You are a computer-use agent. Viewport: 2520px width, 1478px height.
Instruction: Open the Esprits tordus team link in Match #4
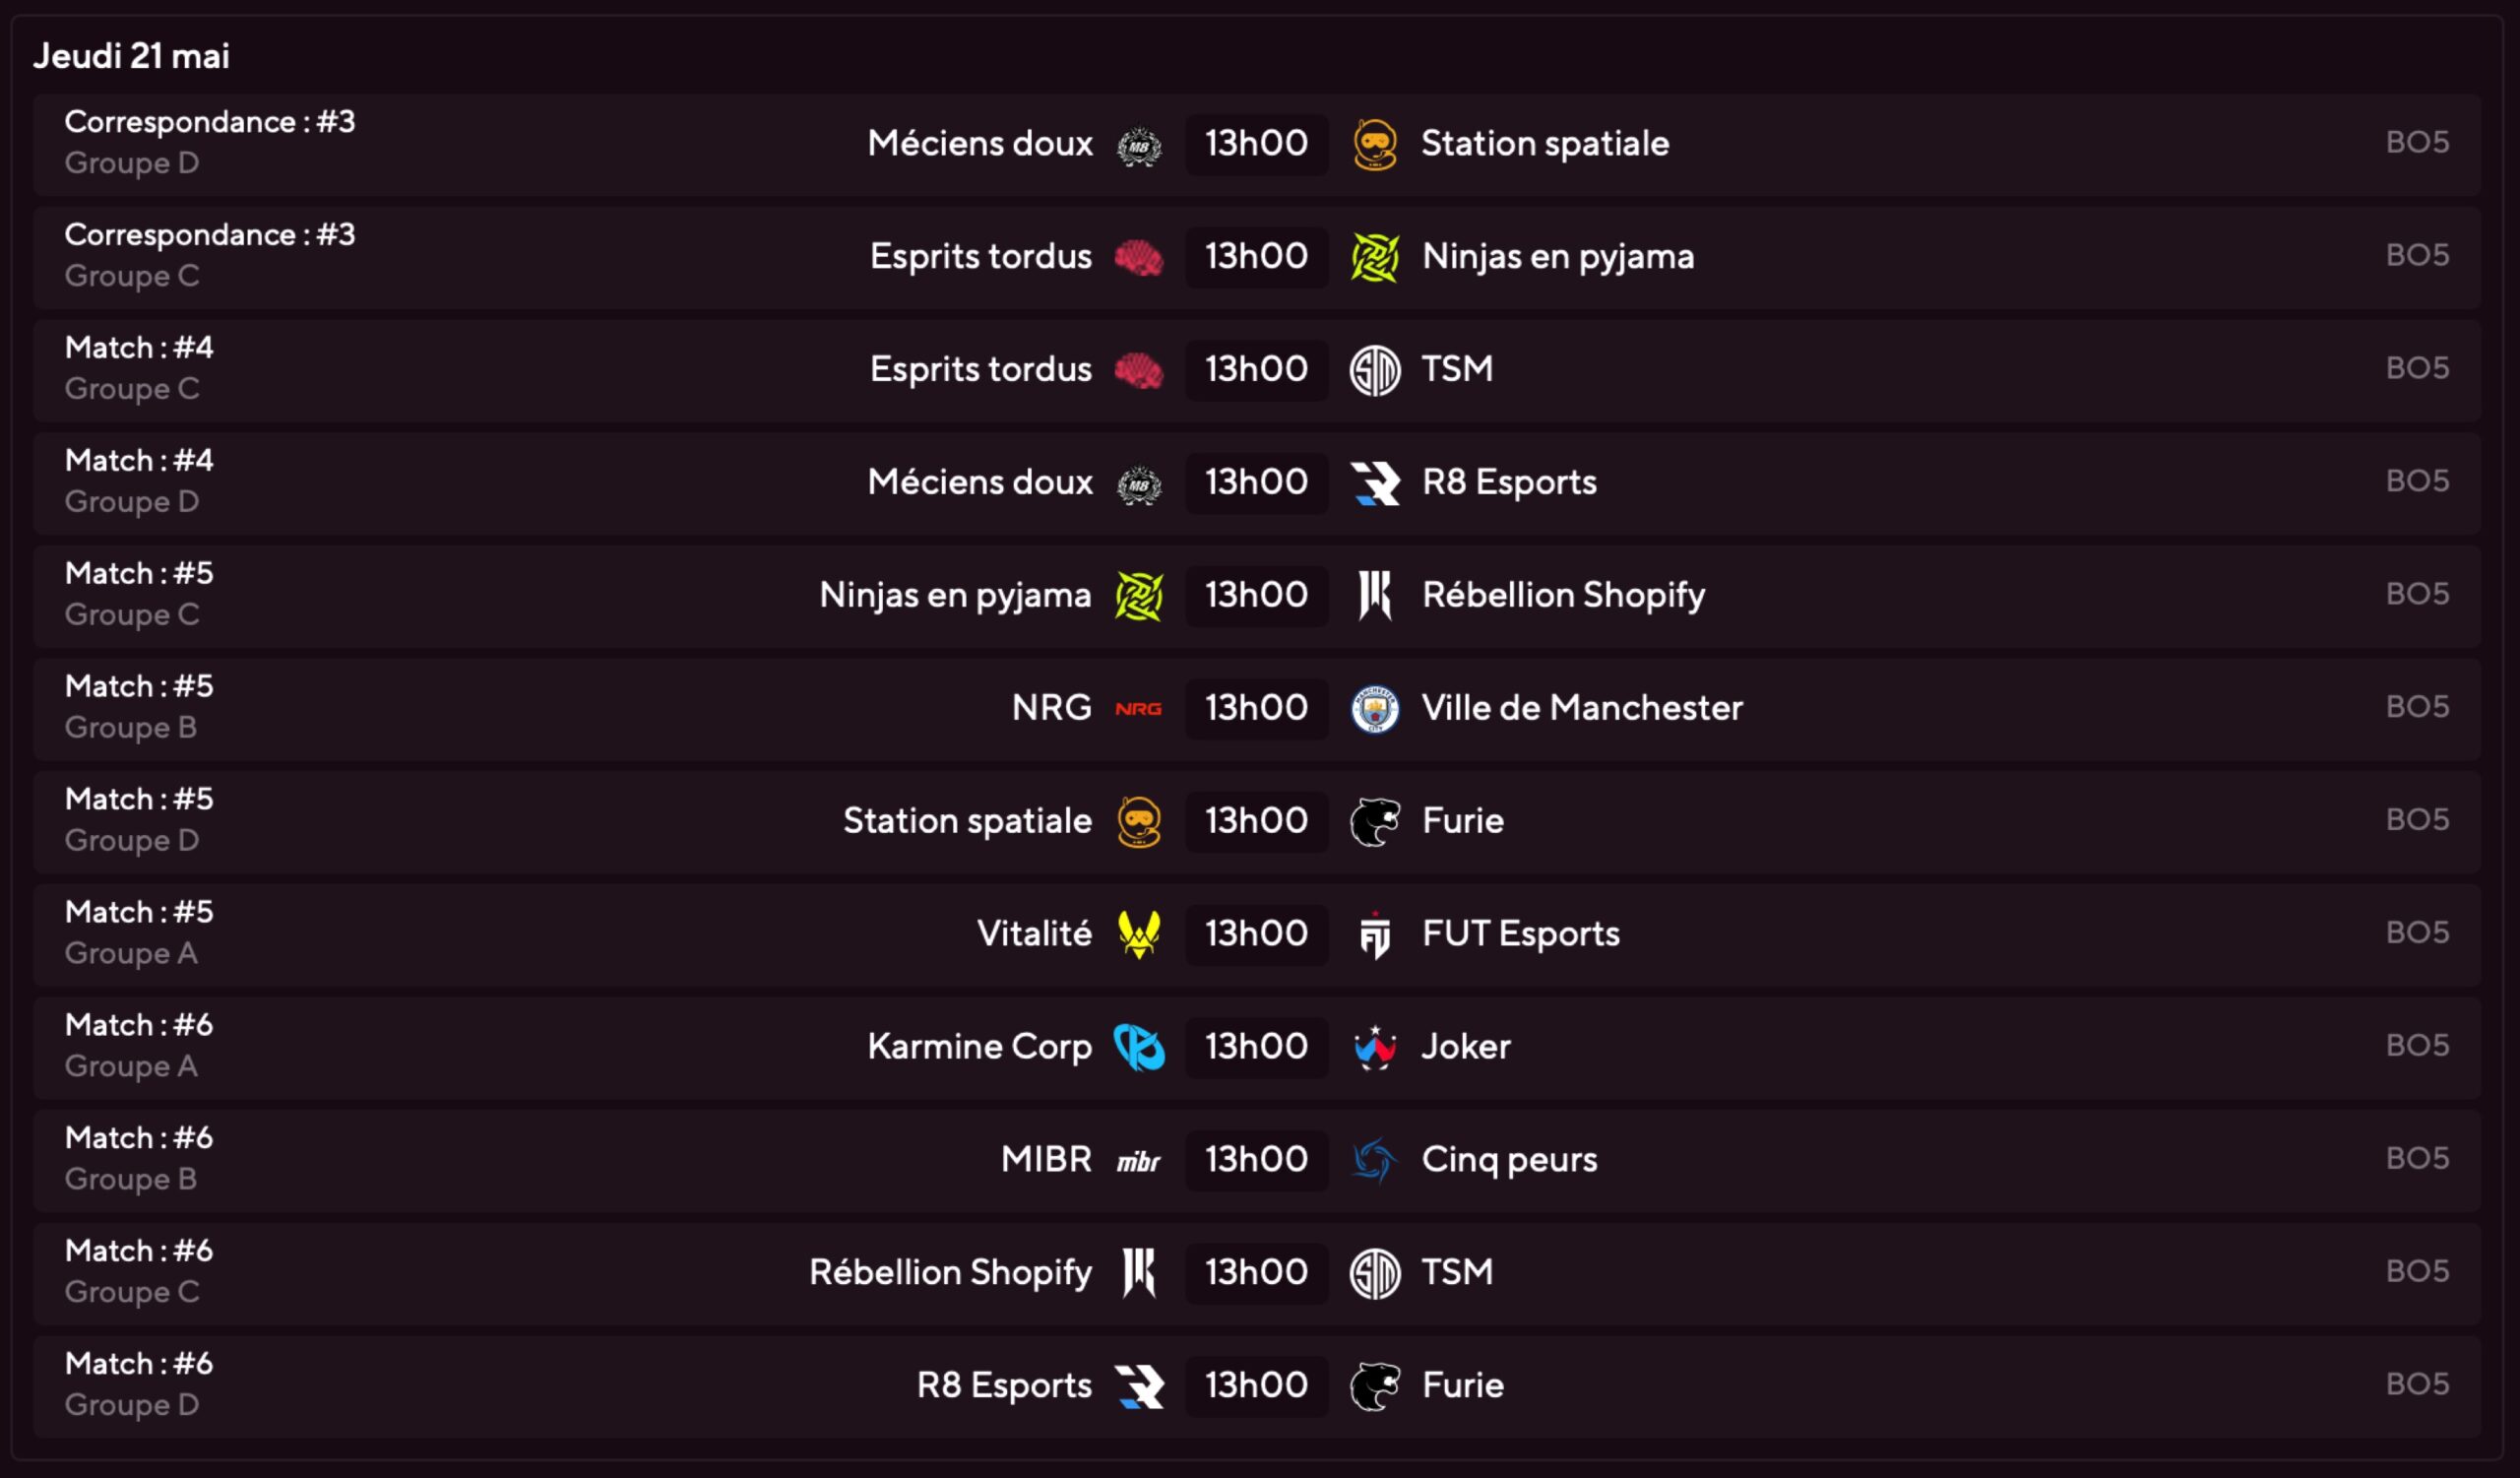(980, 369)
